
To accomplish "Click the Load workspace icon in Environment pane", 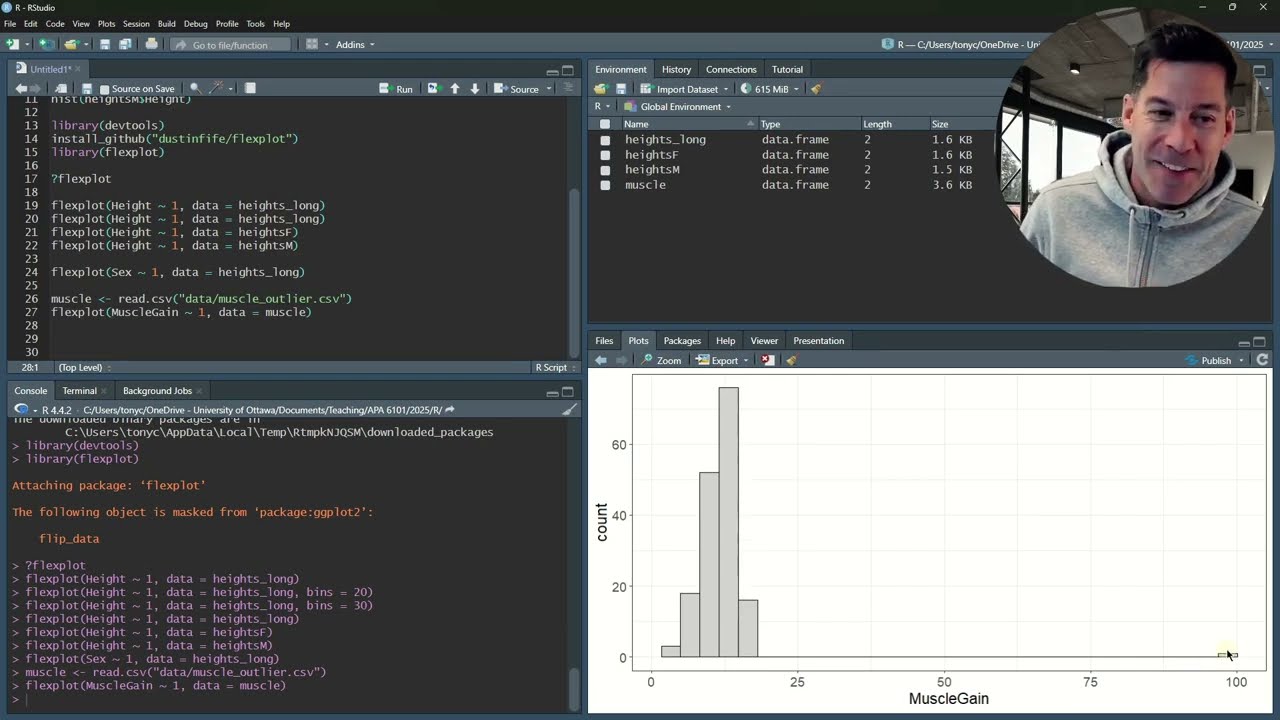I will (x=600, y=89).
